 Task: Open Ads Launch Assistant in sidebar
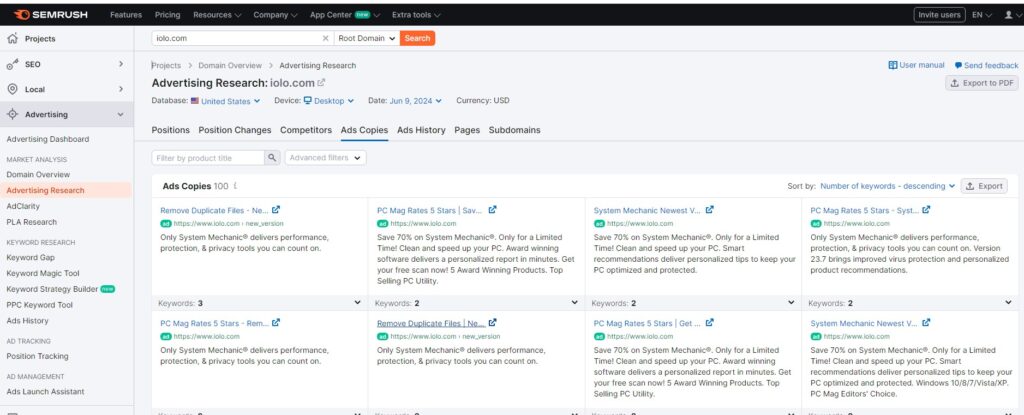coord(45,391)
